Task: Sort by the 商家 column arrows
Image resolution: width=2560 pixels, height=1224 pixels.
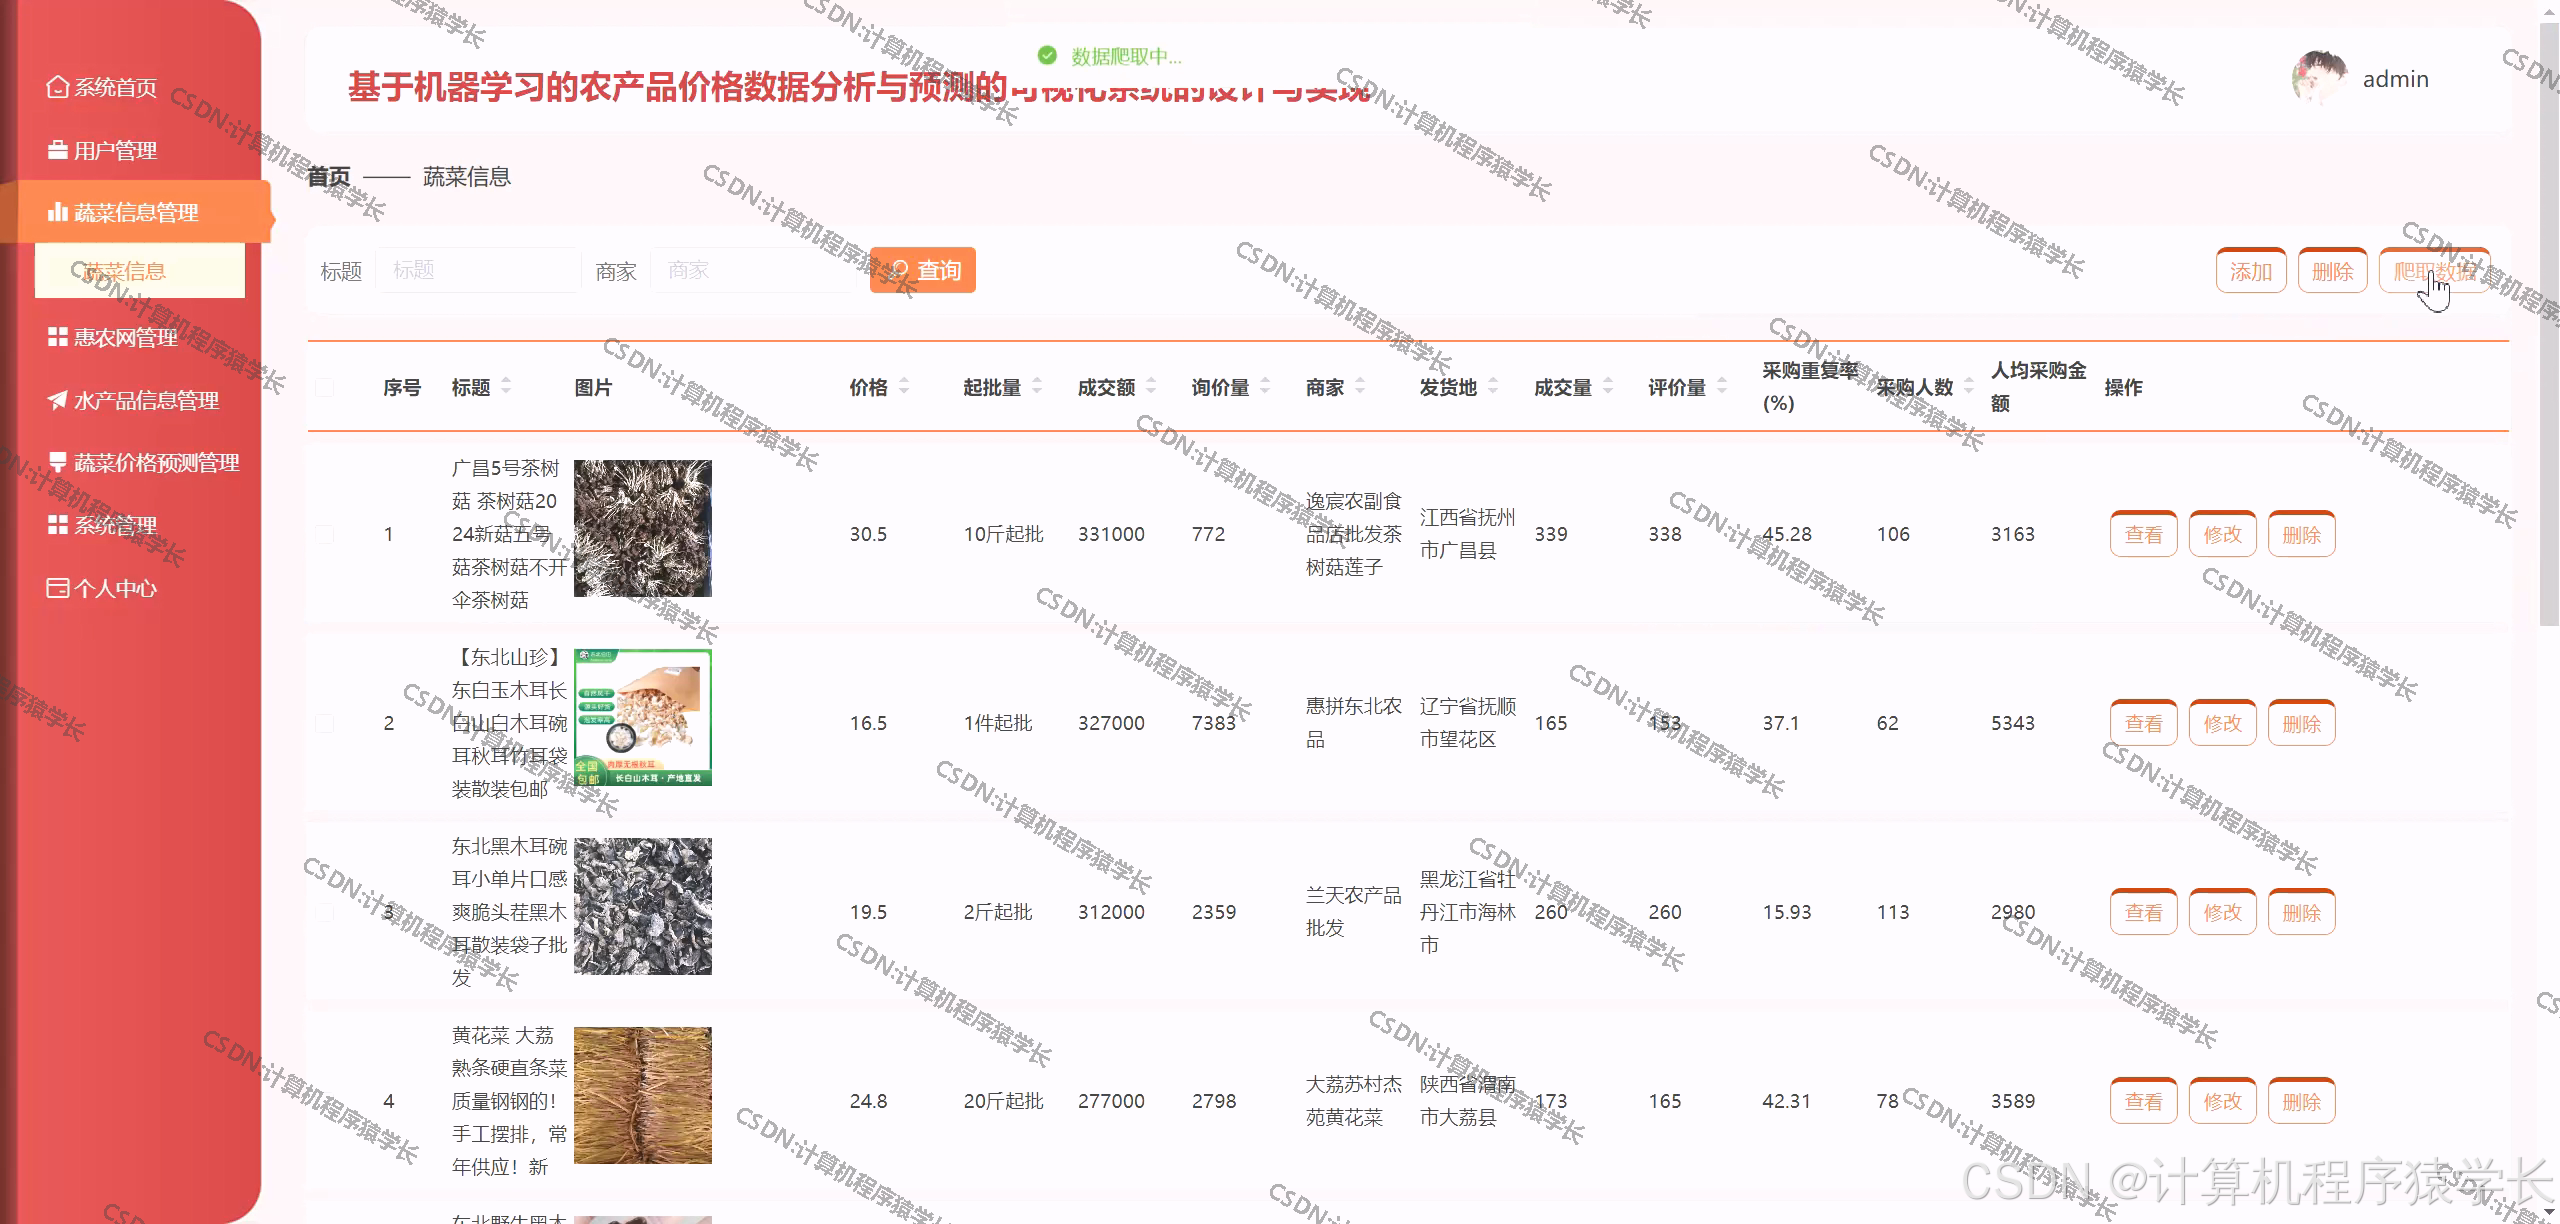Action: tap(1360, 386)
